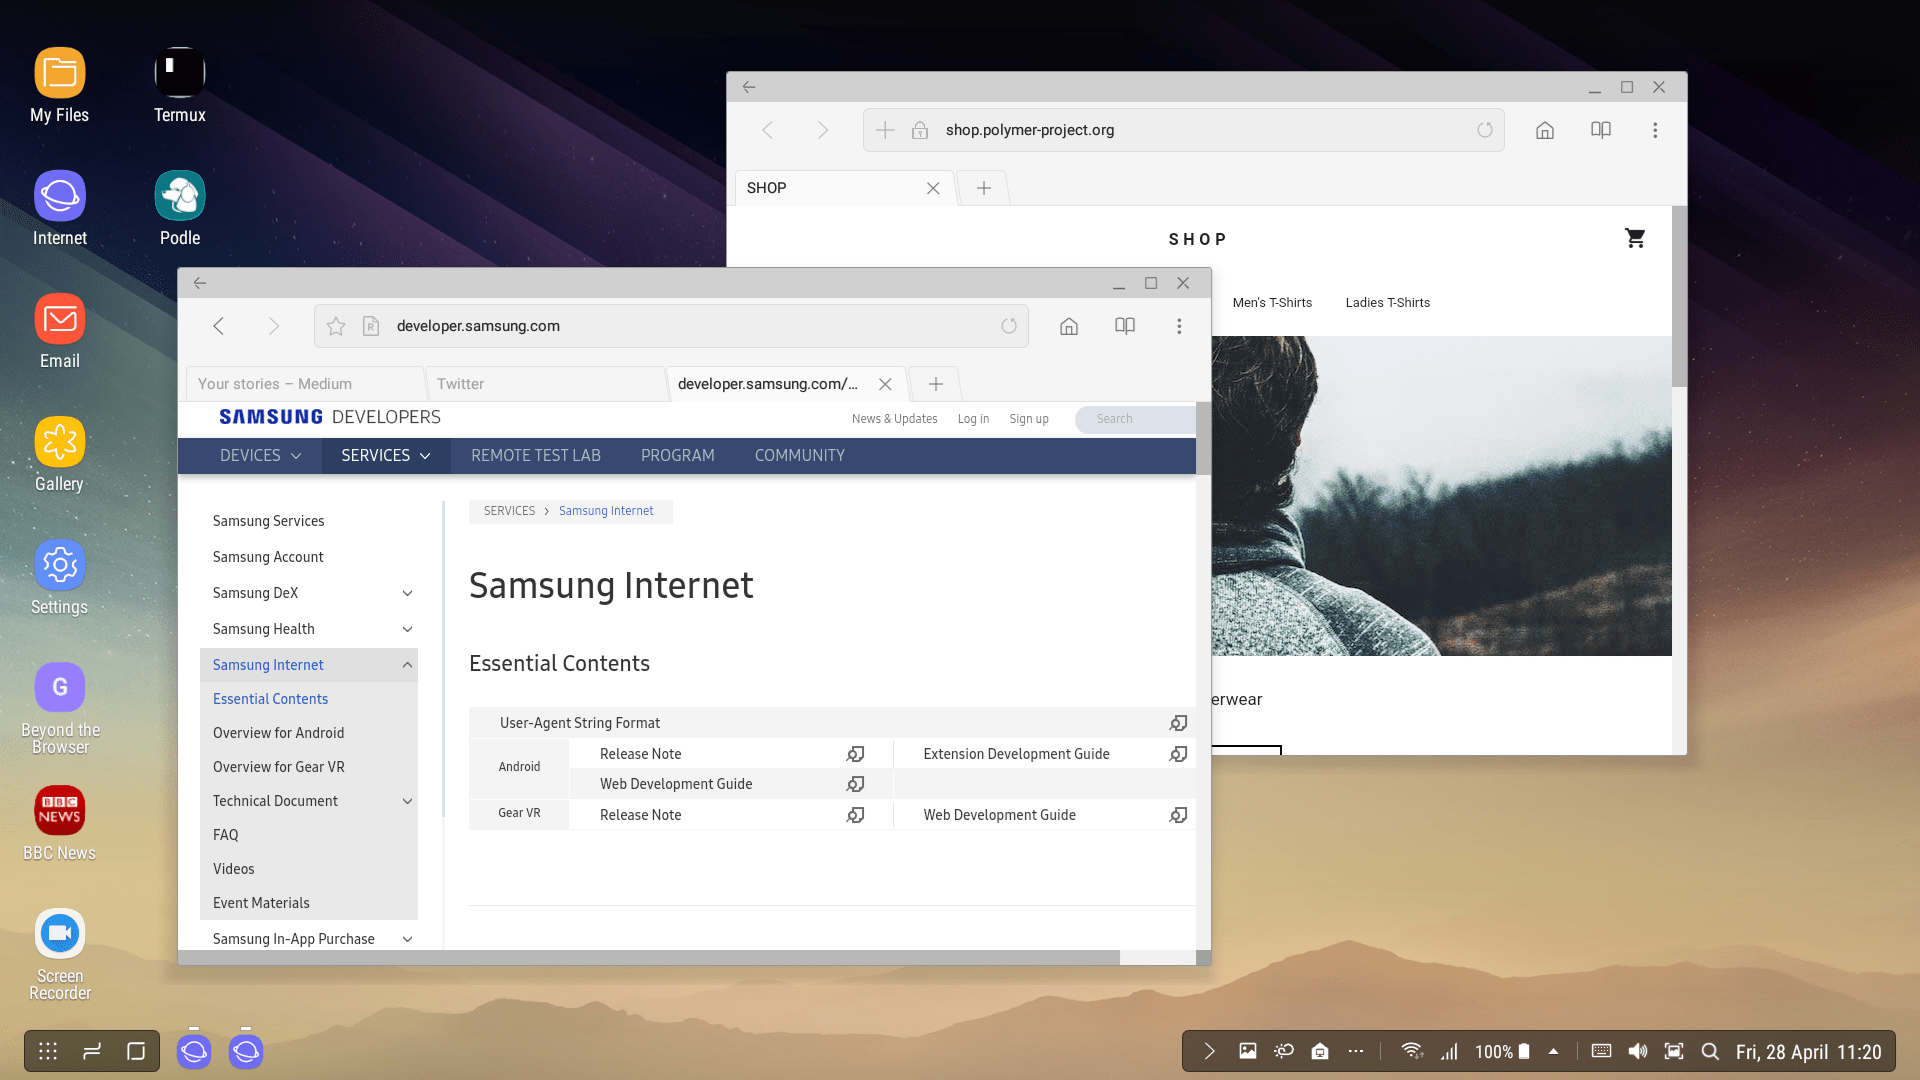Open the DEVICES dropdown in the navigation bar

coord(260,456)
